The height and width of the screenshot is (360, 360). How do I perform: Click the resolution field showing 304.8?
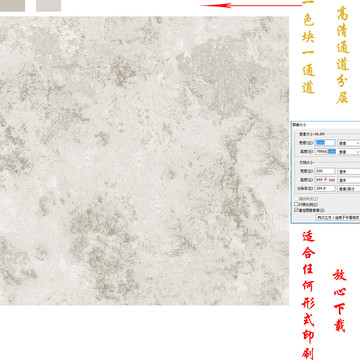tap(325, 188)
